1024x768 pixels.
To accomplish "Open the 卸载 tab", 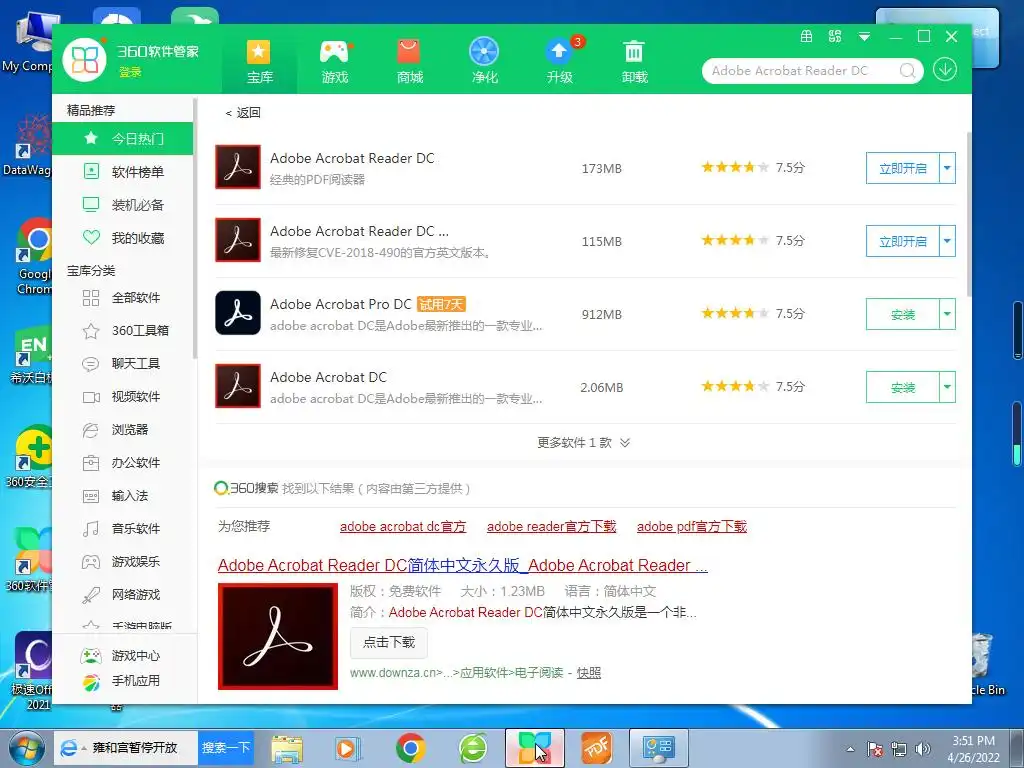I will (634, 62).
